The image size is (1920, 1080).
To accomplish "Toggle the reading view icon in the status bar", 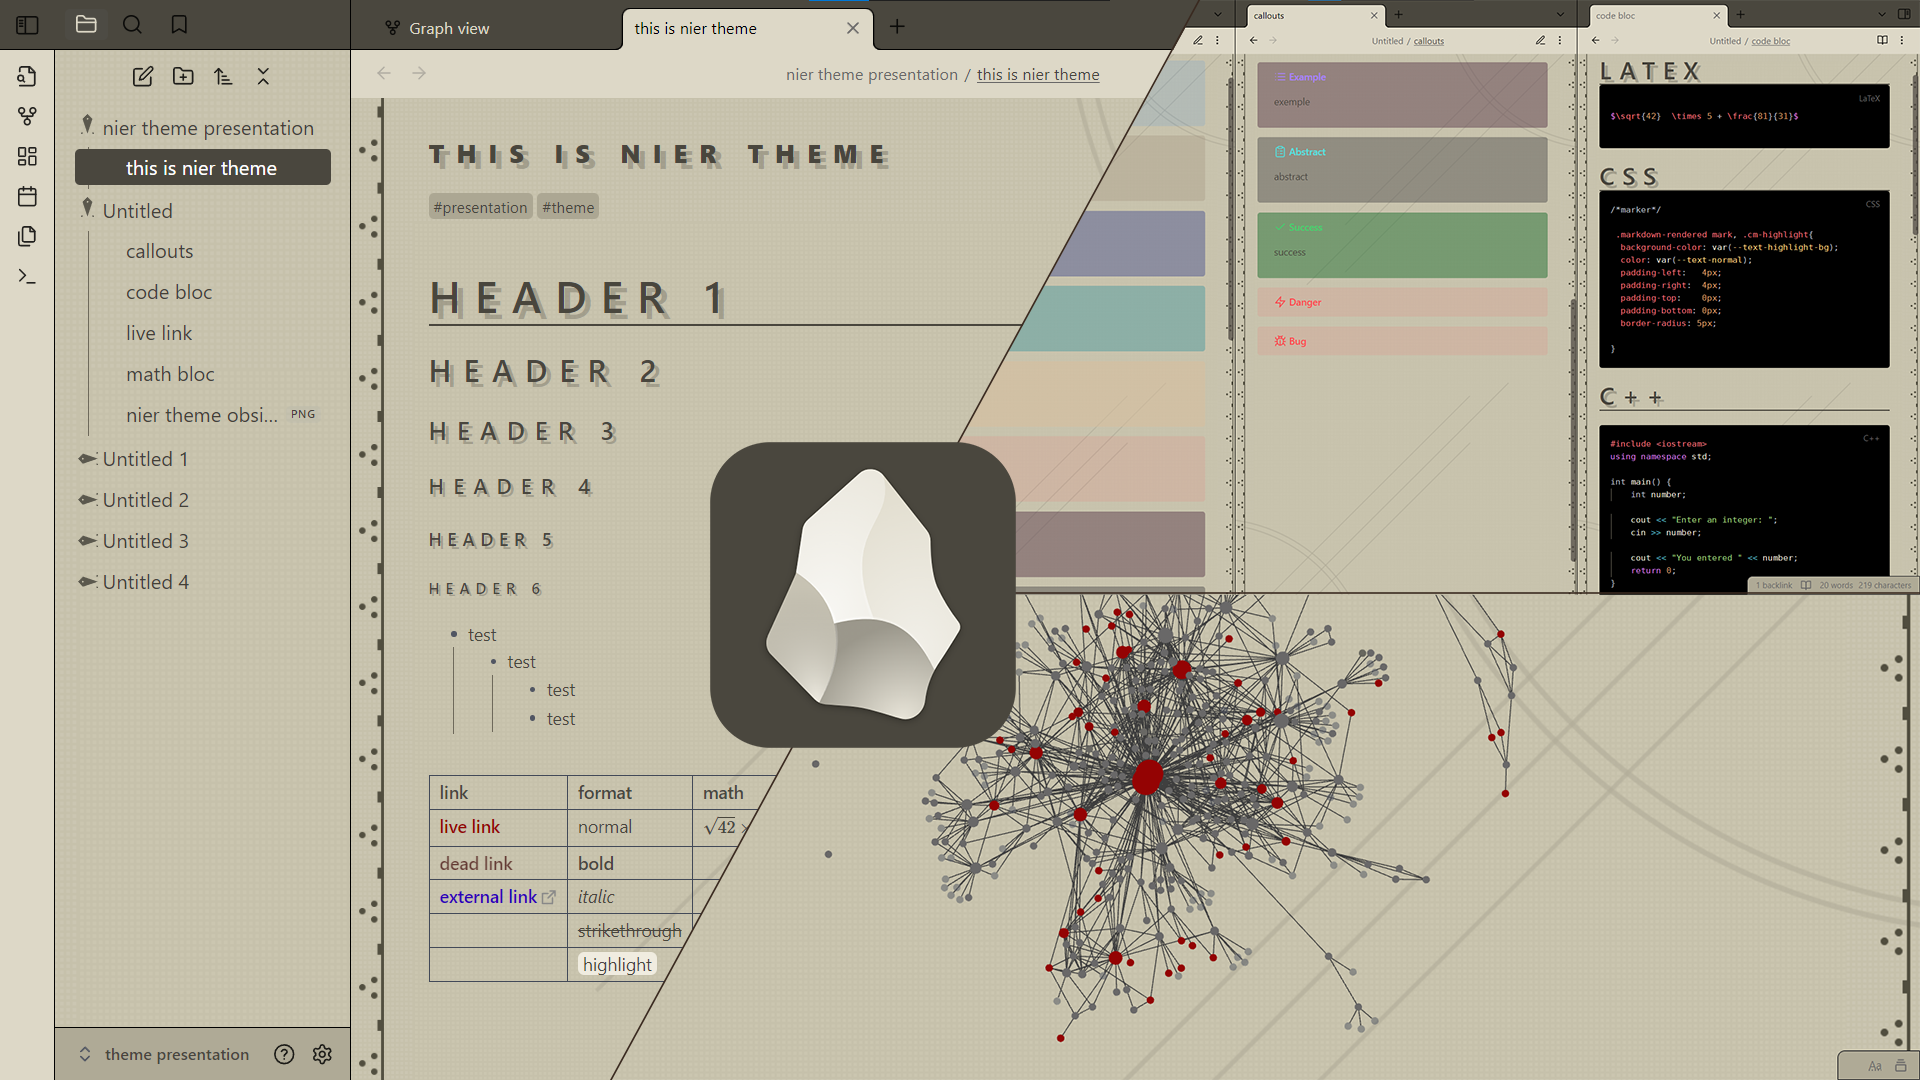I will 1806,586.
